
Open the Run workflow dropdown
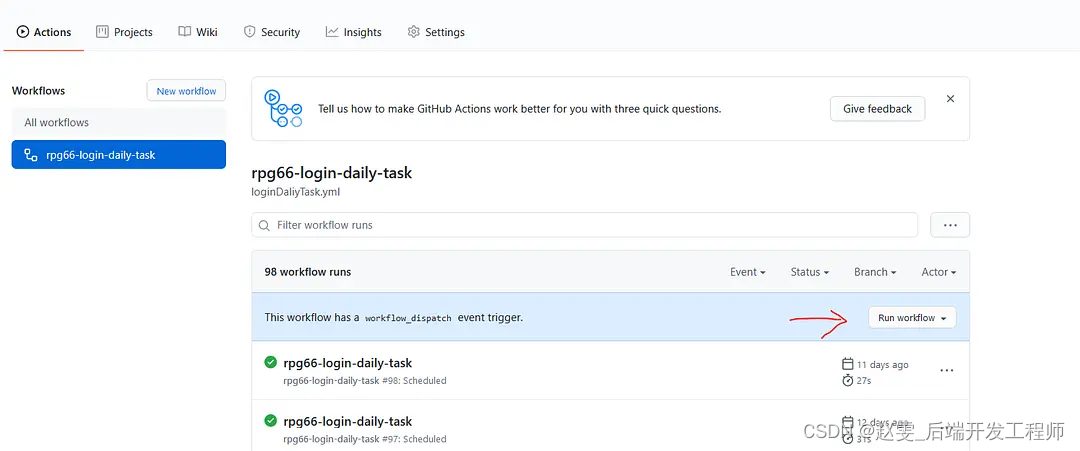click(x=912, y=317)
